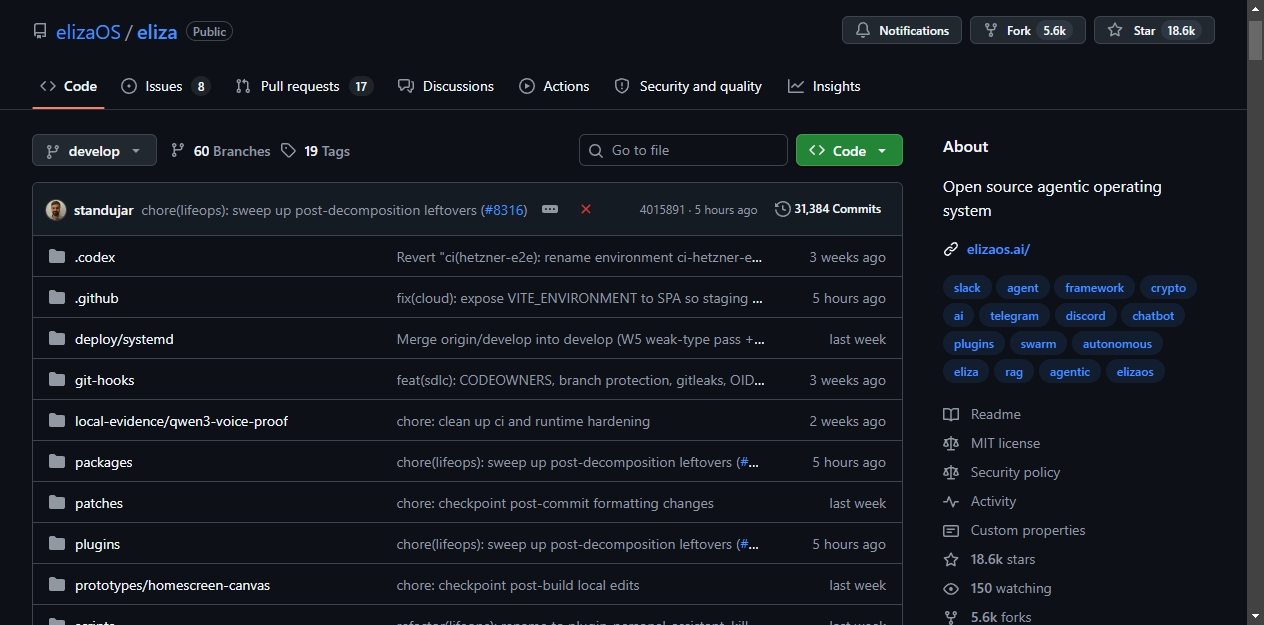
Task: Open the Custom properties link
Action: coord(1014,530)
